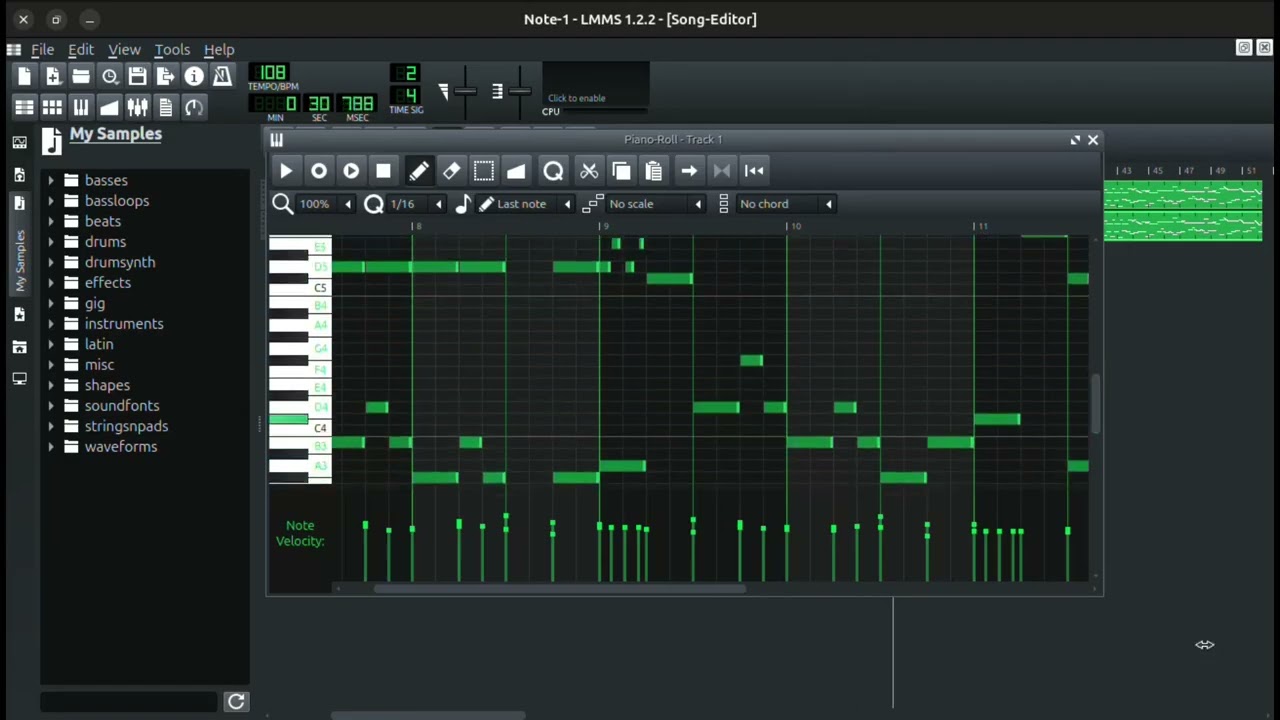This screenshot has height=720, width=1280.
Task: Open the 'No chord' dropdown
Action: [786, 204]
